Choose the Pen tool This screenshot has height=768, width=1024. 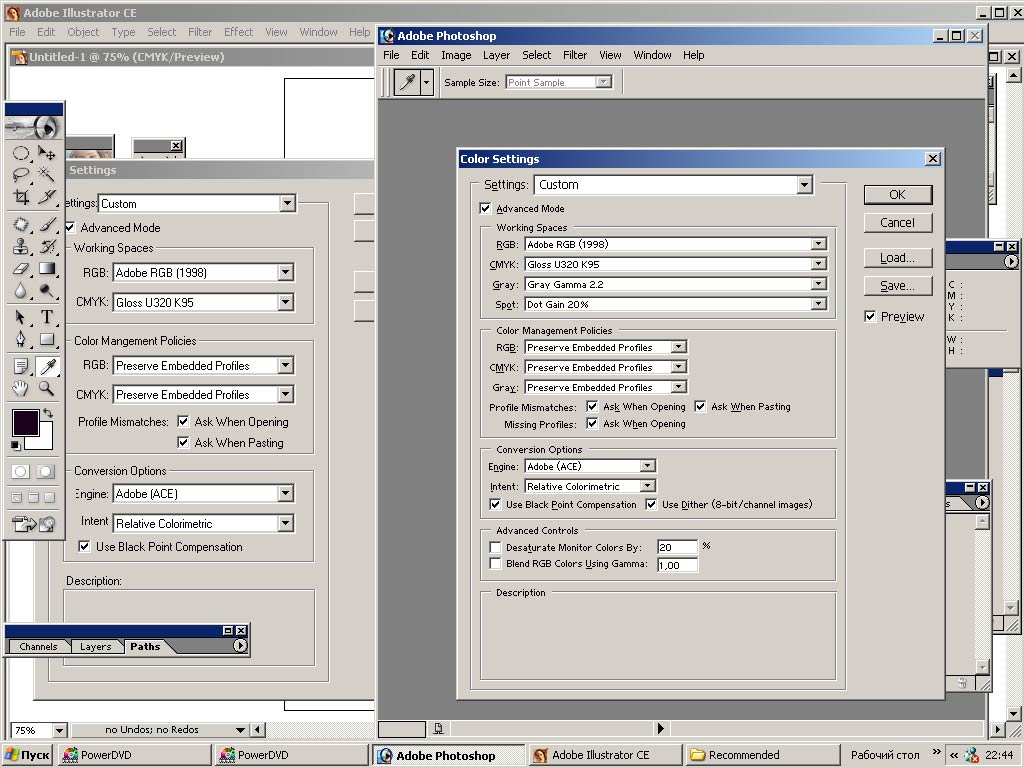coord(21,340)
